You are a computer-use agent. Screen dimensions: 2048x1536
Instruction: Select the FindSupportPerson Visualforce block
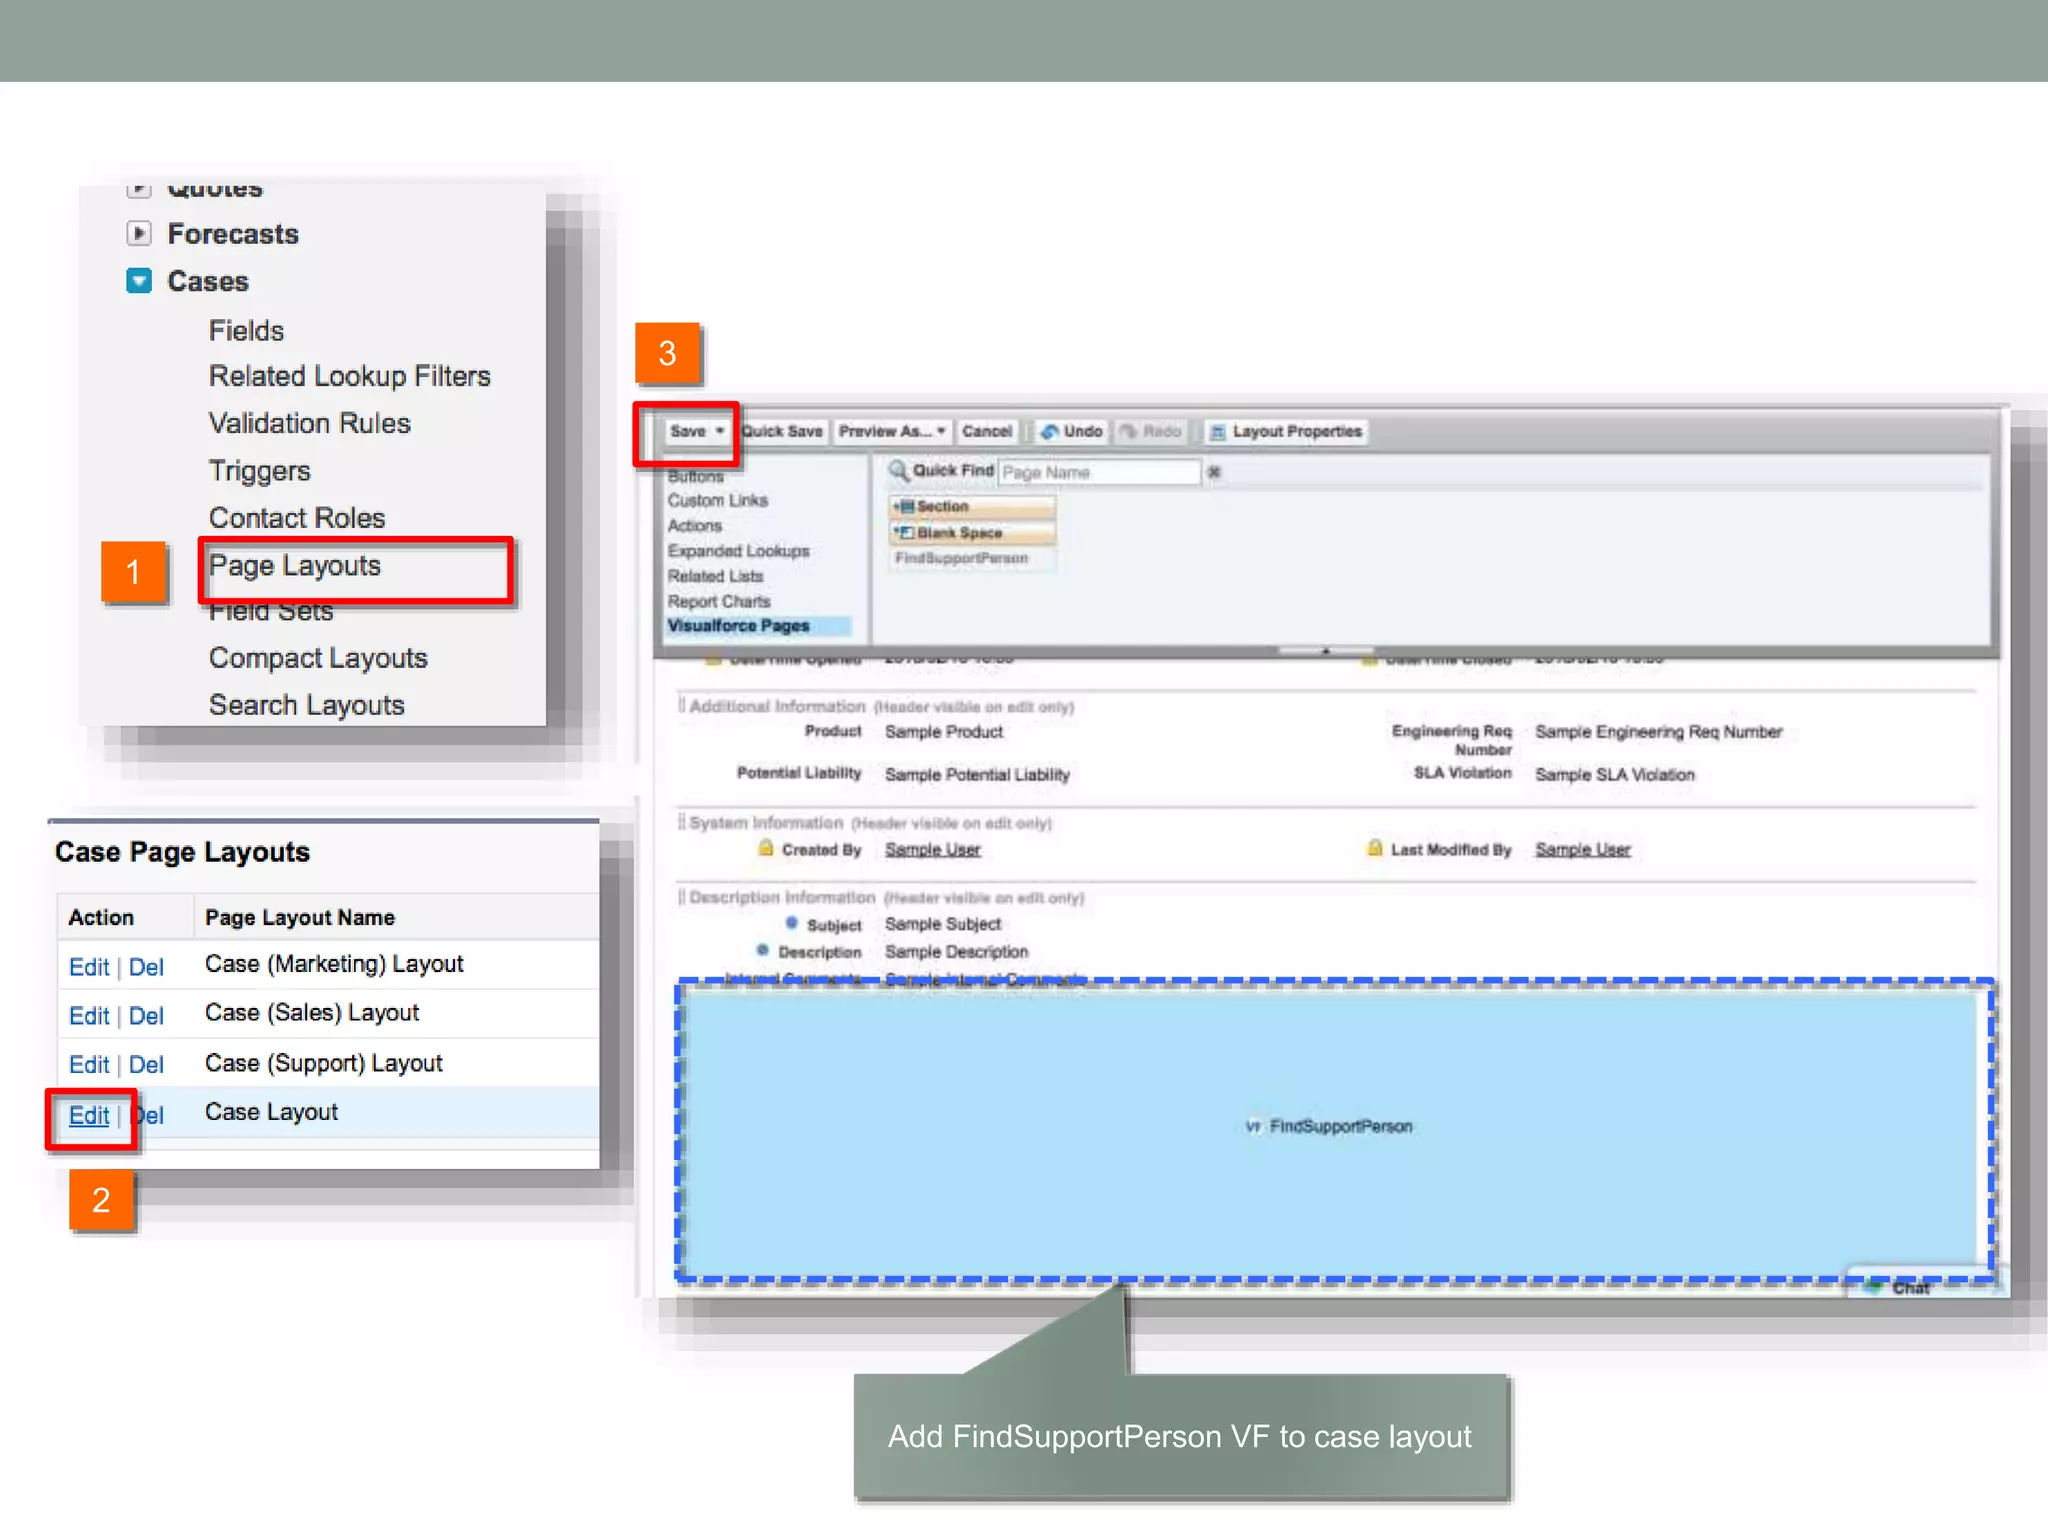[x=1334, y=1130]
